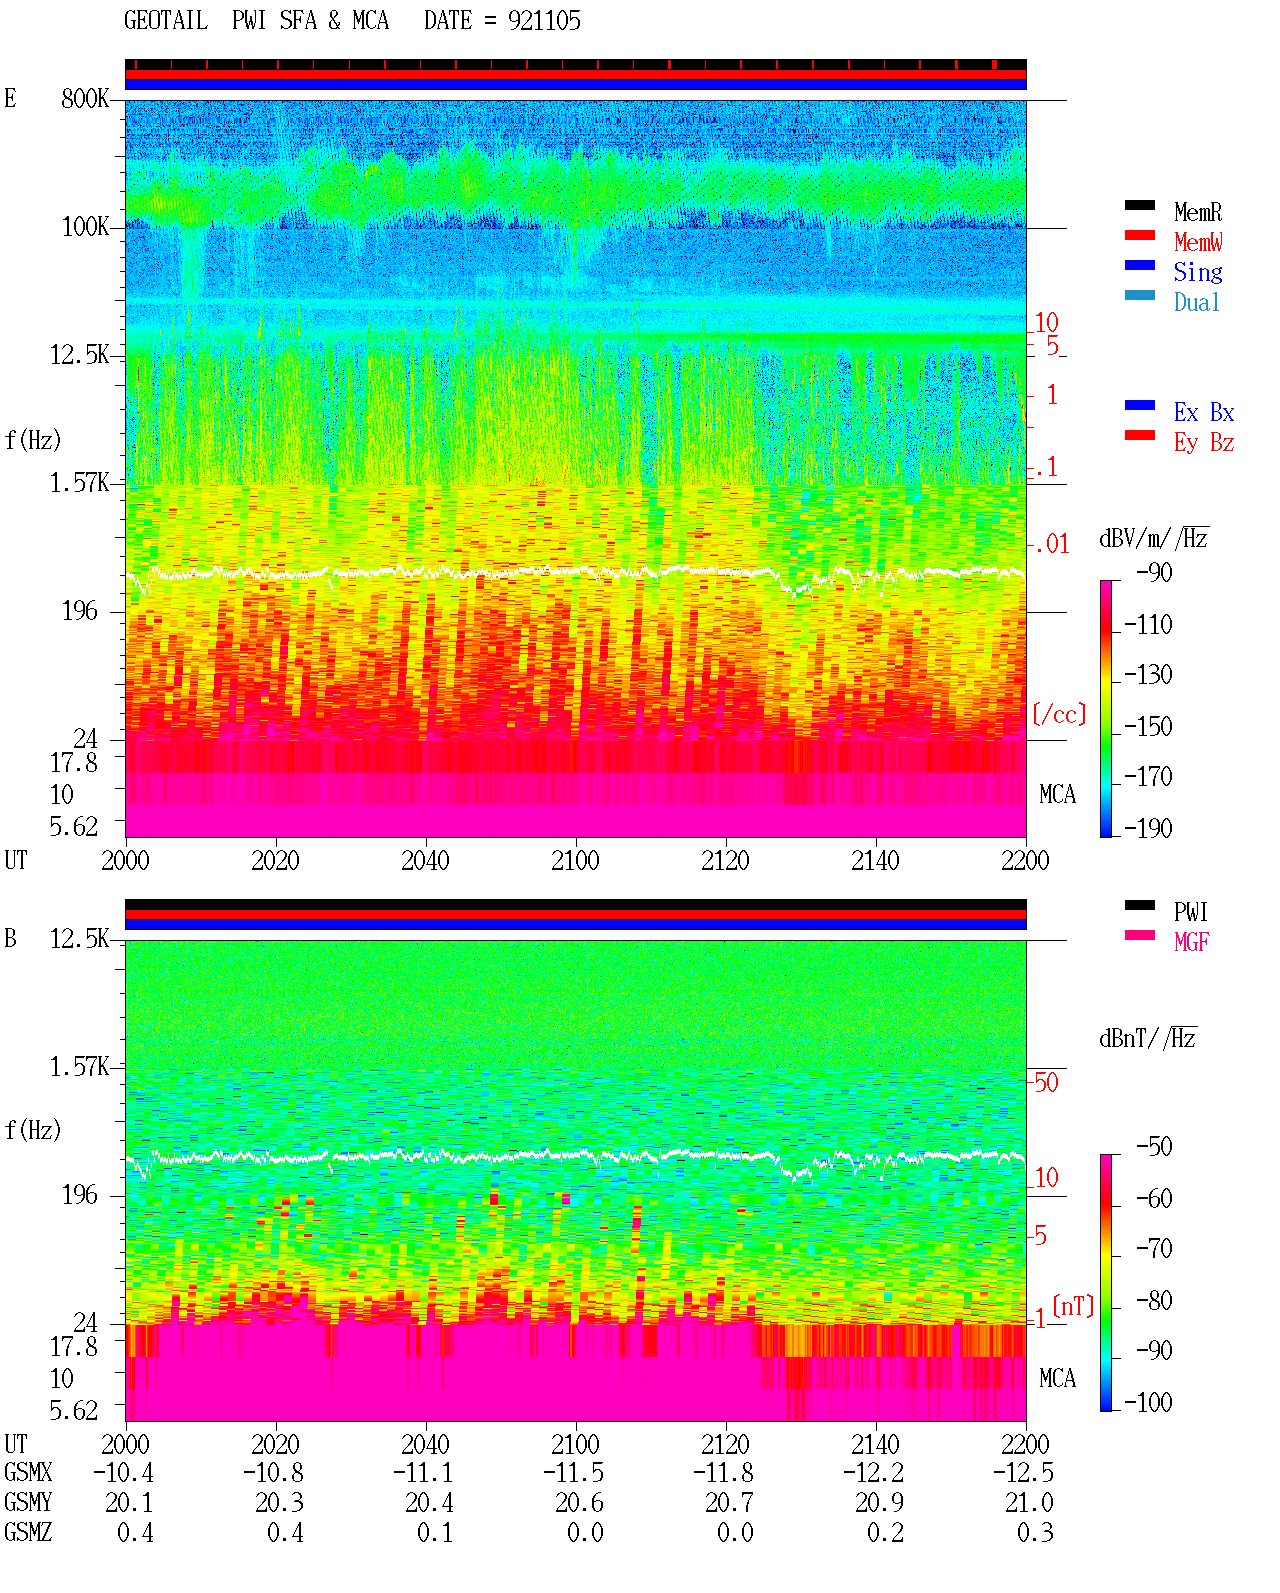Select the GSMY value "21.0"
The height and width of the screenshot is (1593, 1280).
click(1030, 1503)
